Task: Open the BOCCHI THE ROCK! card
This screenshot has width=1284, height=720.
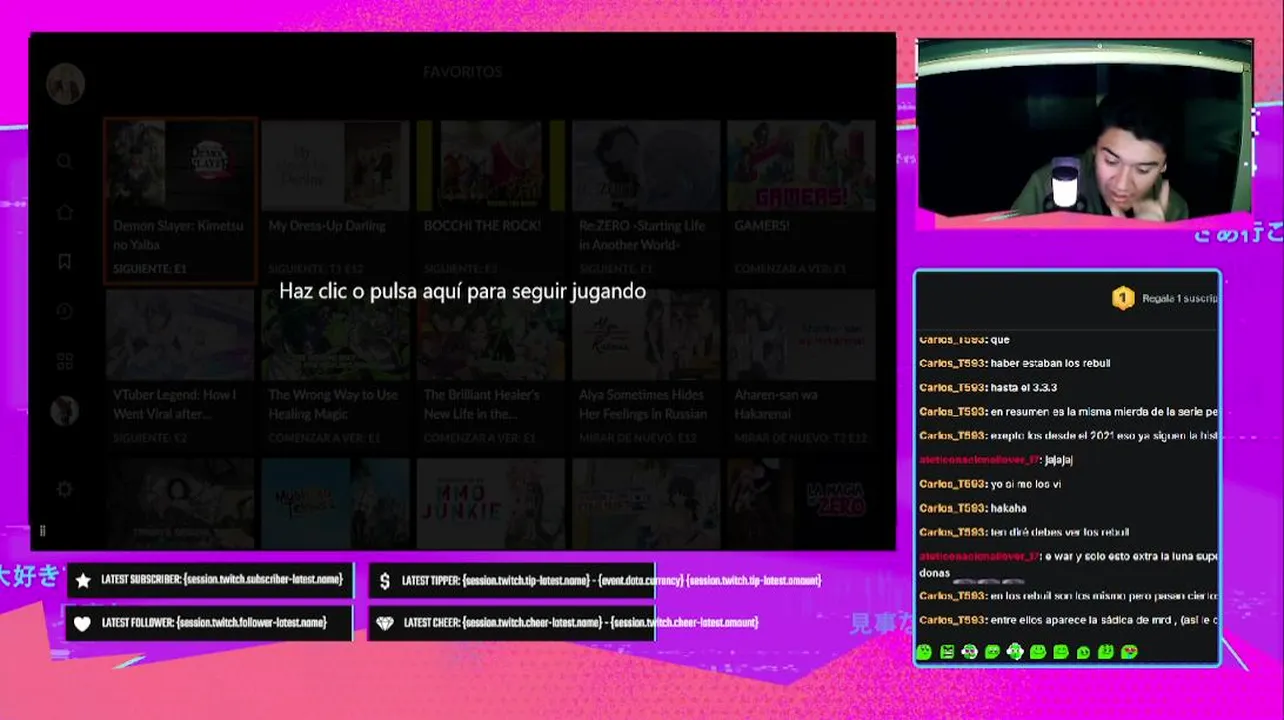Action: point(490,200)
